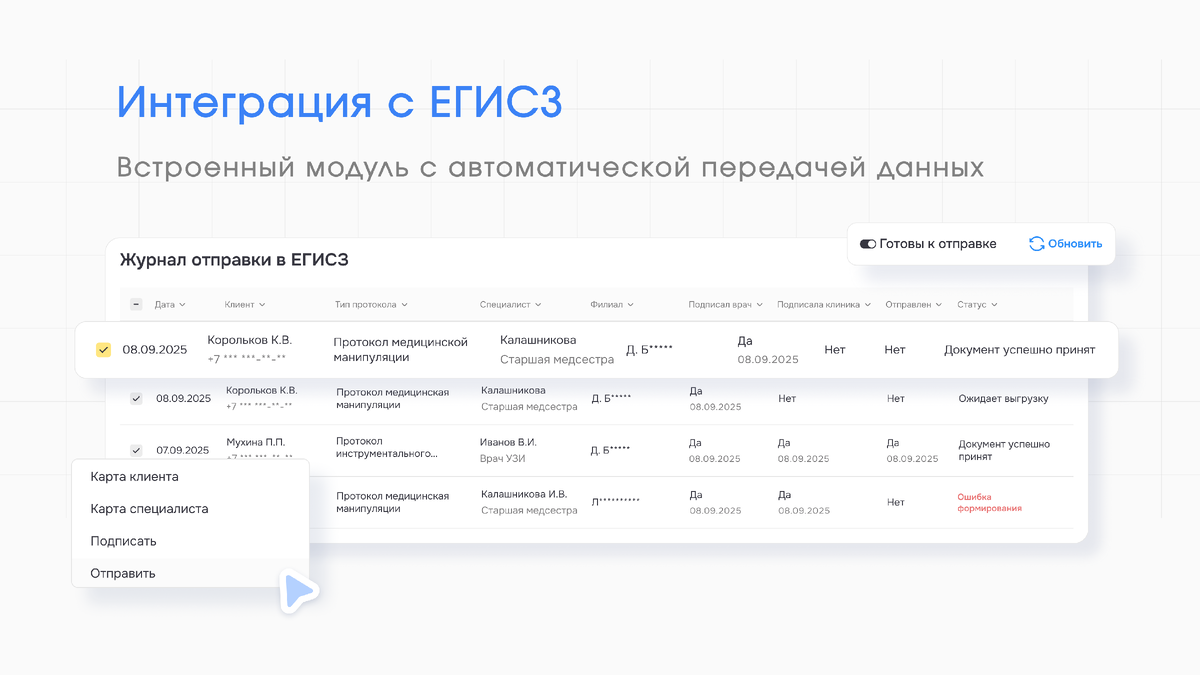Uncheck the yellow checkbox in highlighted row
Screen dimensions: 1200x675
coord(103,350)
